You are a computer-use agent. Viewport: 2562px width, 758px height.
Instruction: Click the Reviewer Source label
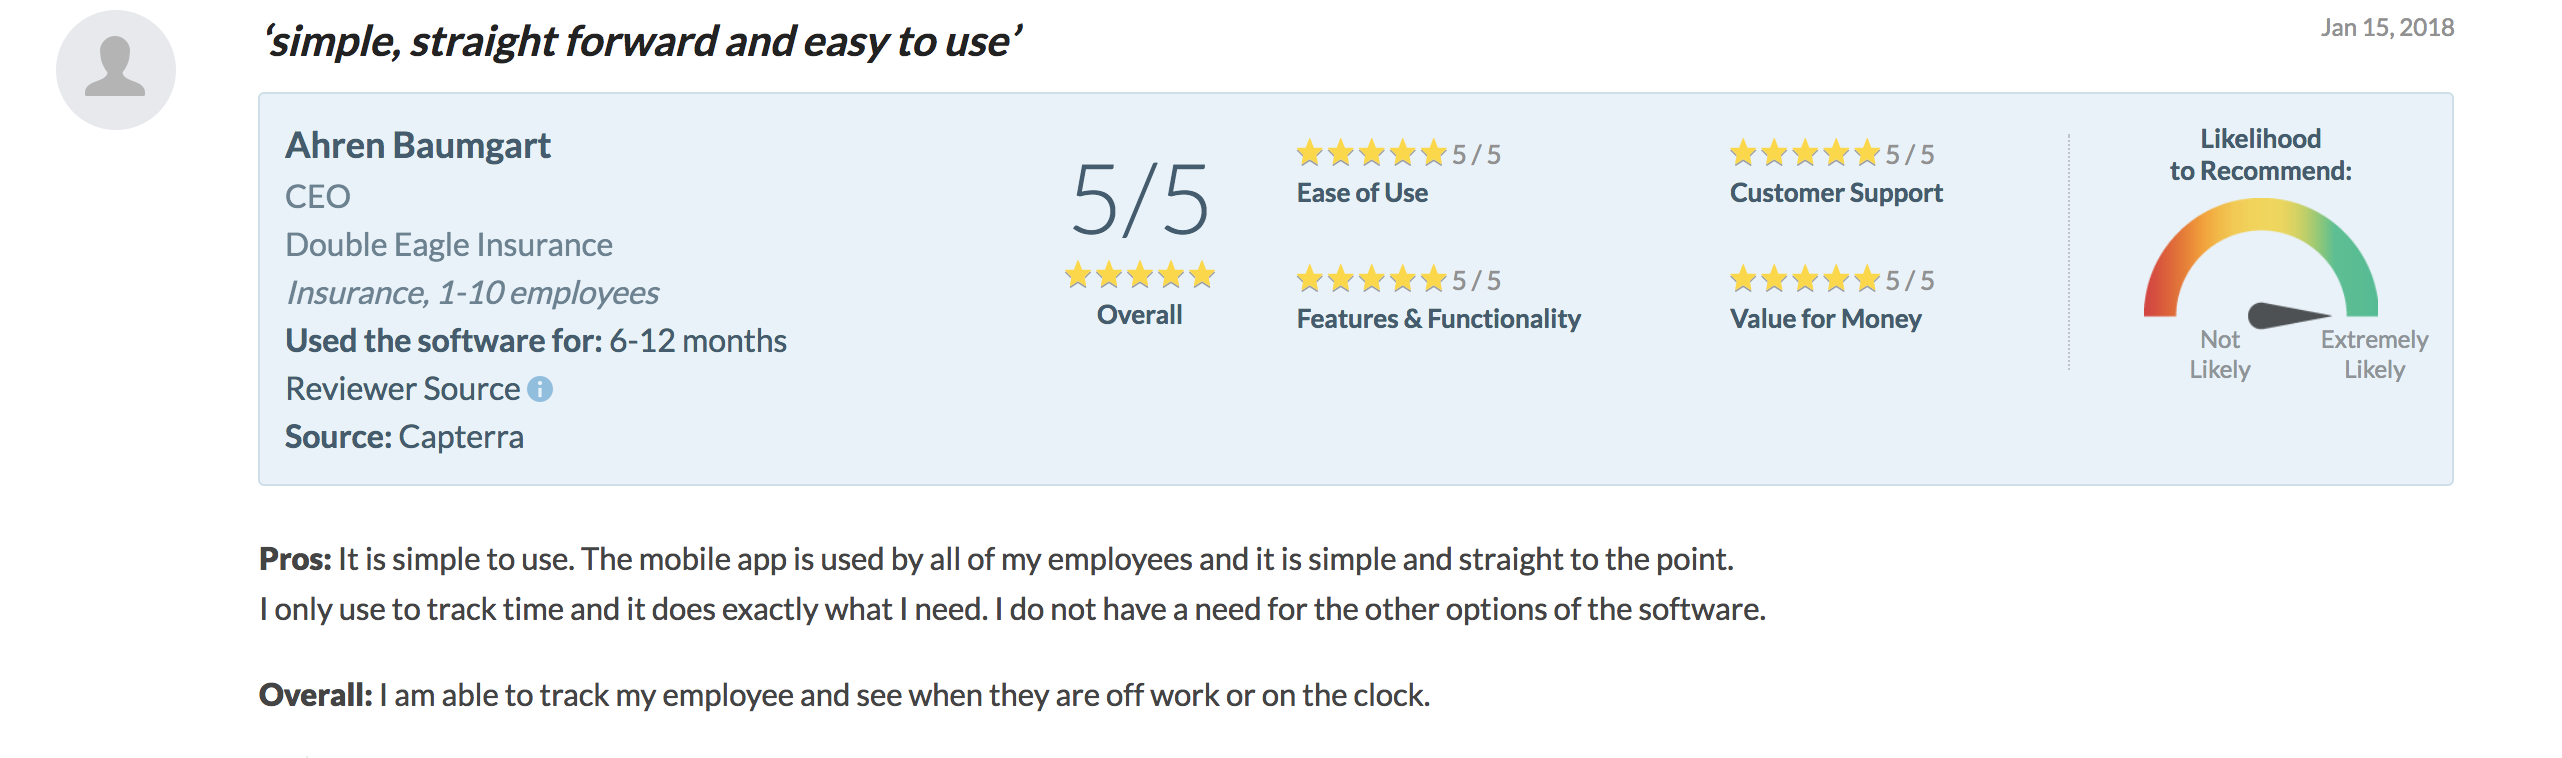pos(403,389)
